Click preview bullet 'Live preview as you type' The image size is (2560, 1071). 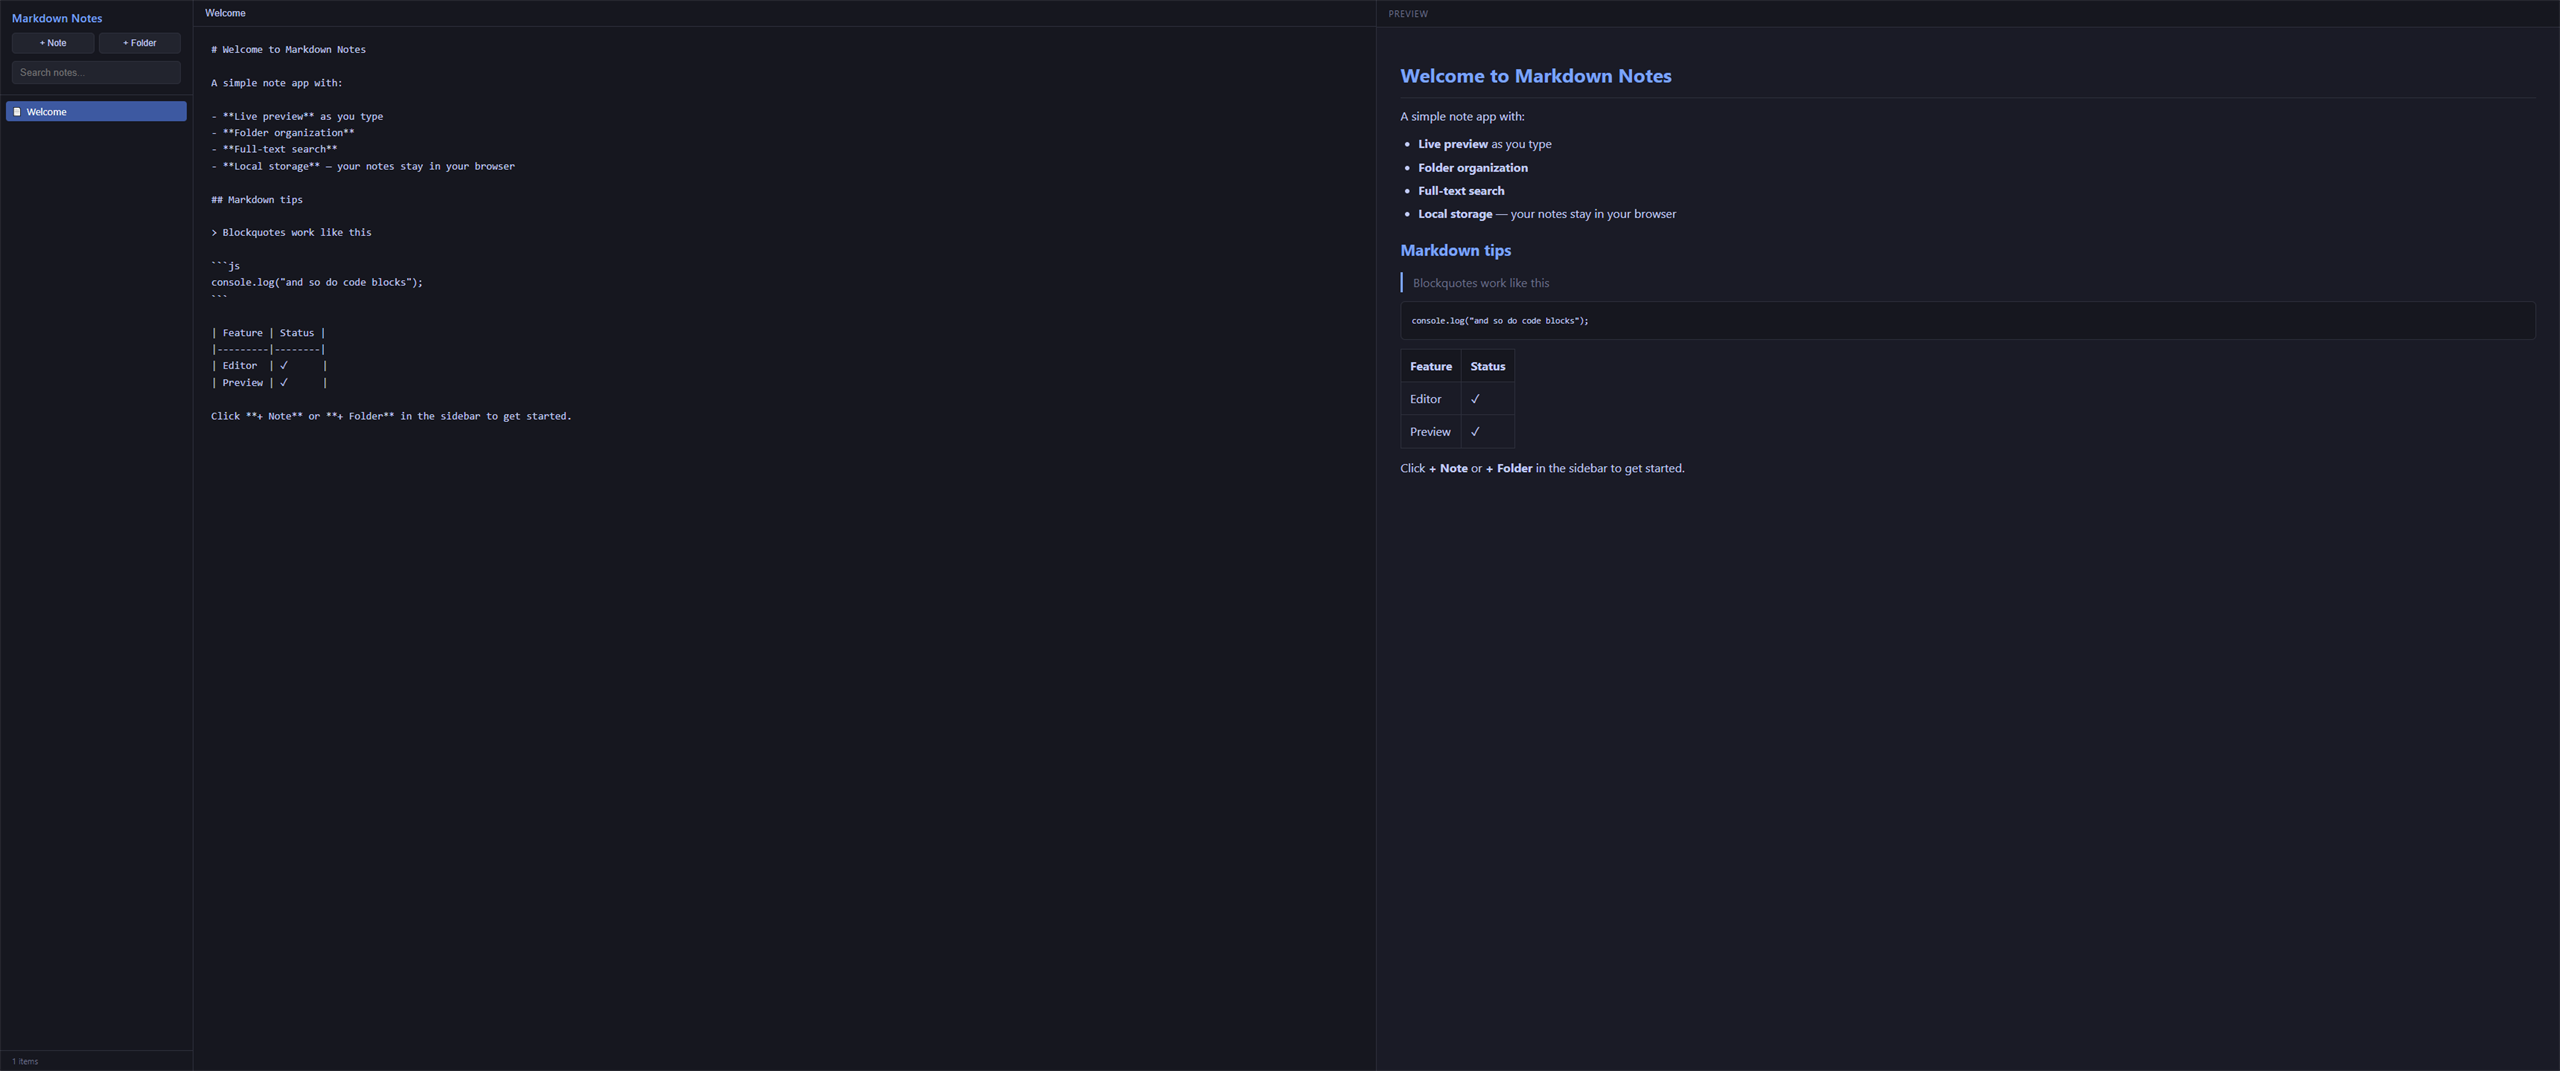[x=1484, y=144]
